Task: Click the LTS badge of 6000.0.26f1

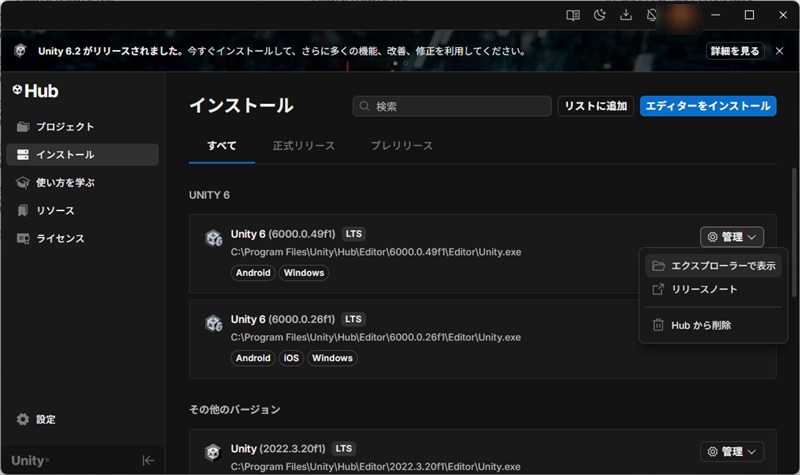Action: (x=353, y=319)
